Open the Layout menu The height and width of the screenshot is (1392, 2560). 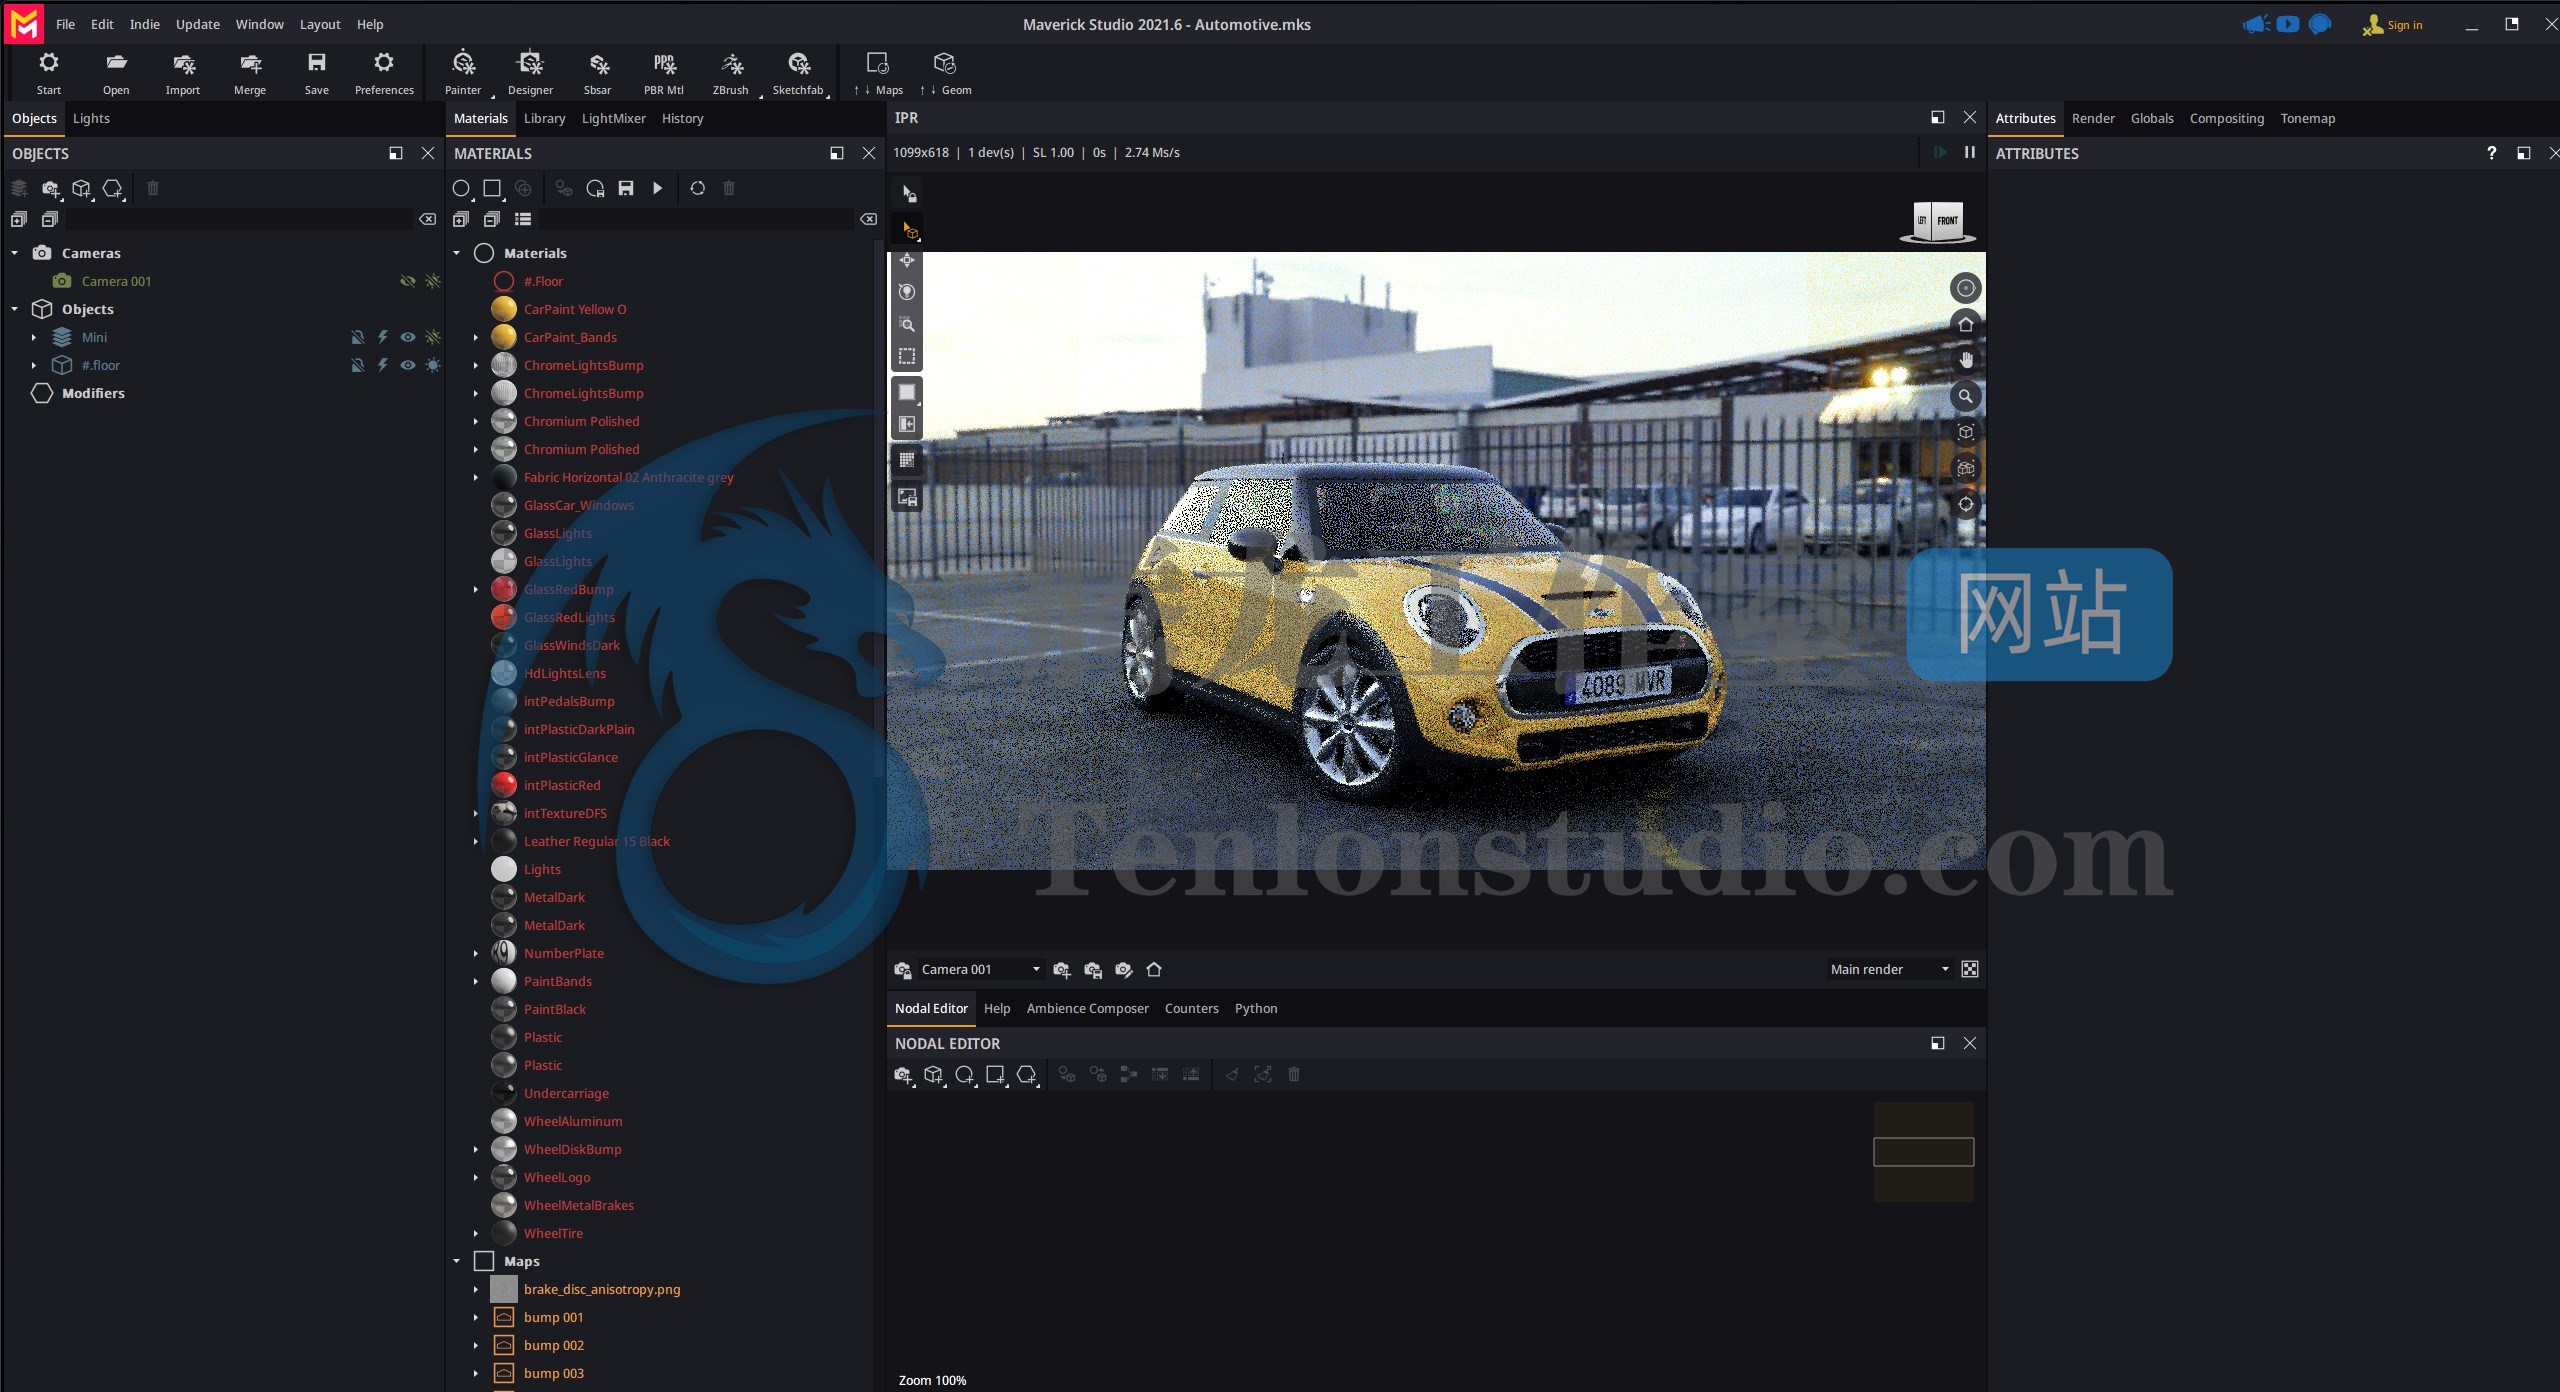[320, 24]
